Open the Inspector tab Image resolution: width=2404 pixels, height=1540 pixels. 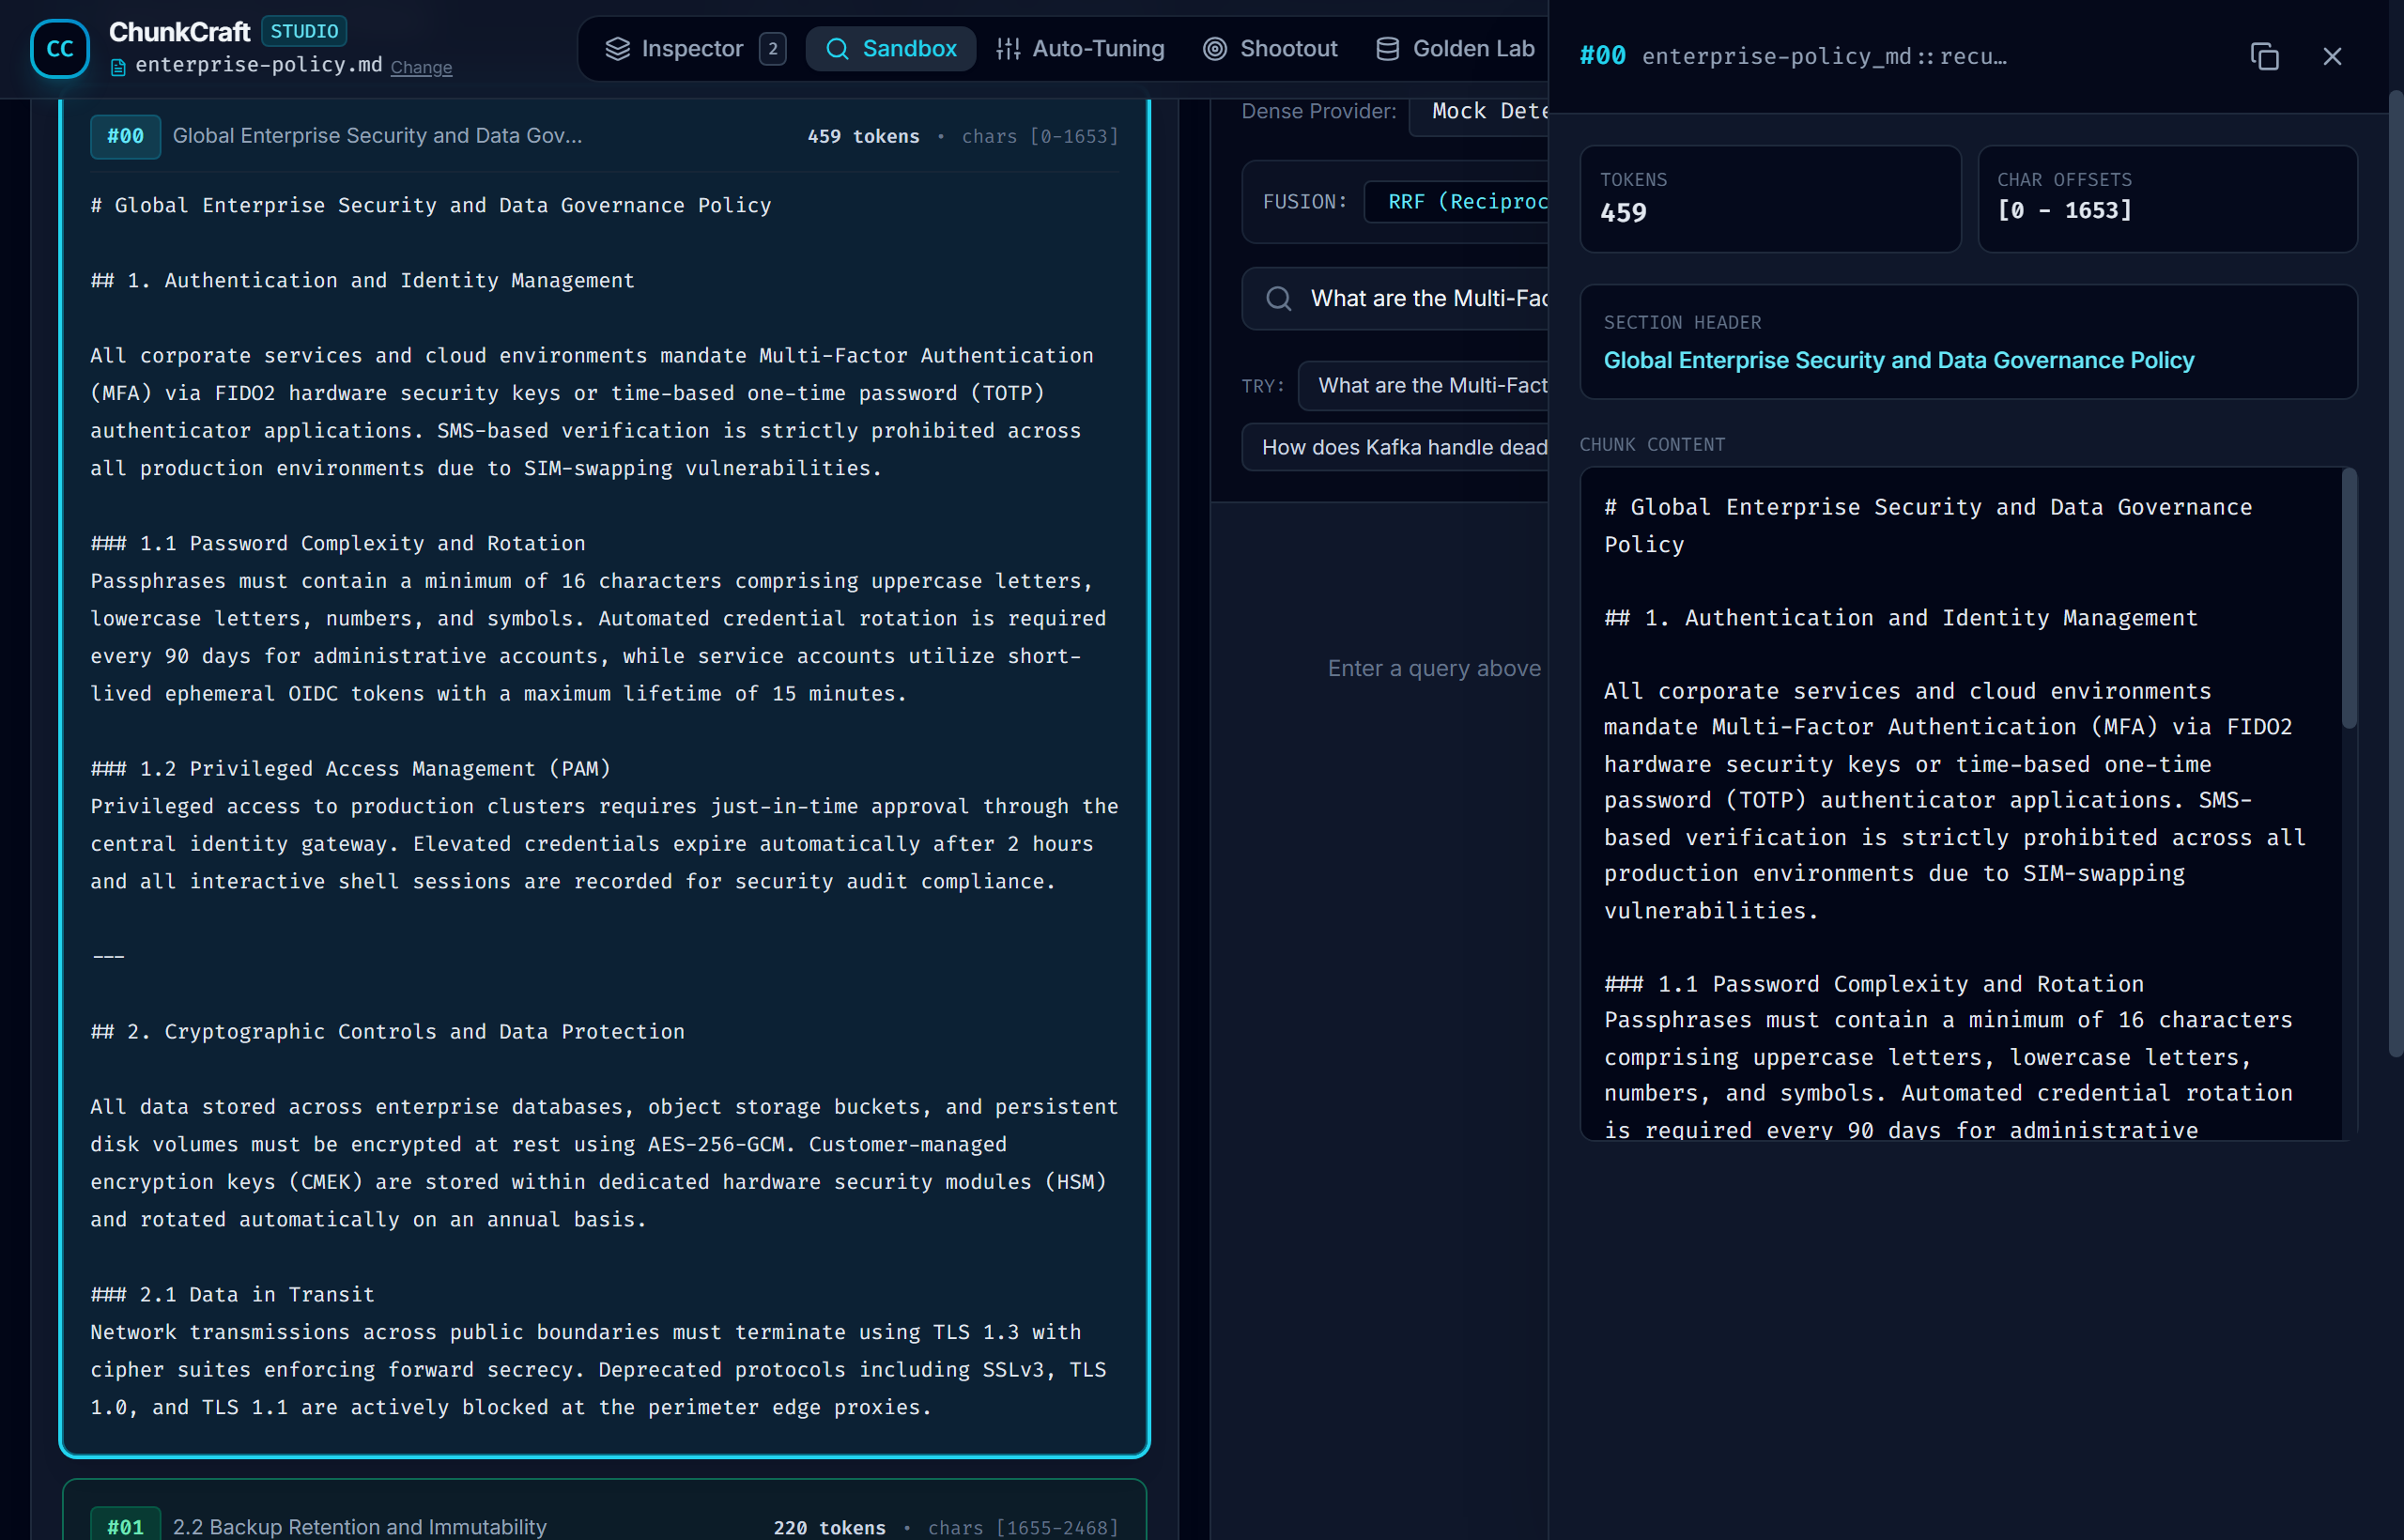[x=695, y=48]
